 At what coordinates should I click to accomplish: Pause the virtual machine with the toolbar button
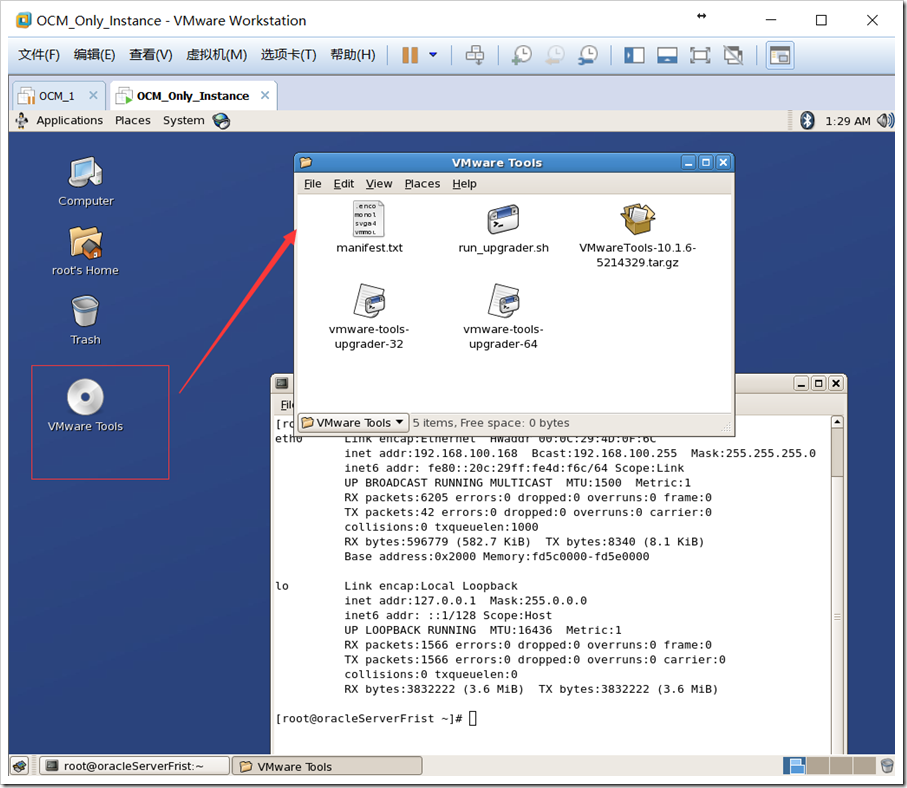410,56
